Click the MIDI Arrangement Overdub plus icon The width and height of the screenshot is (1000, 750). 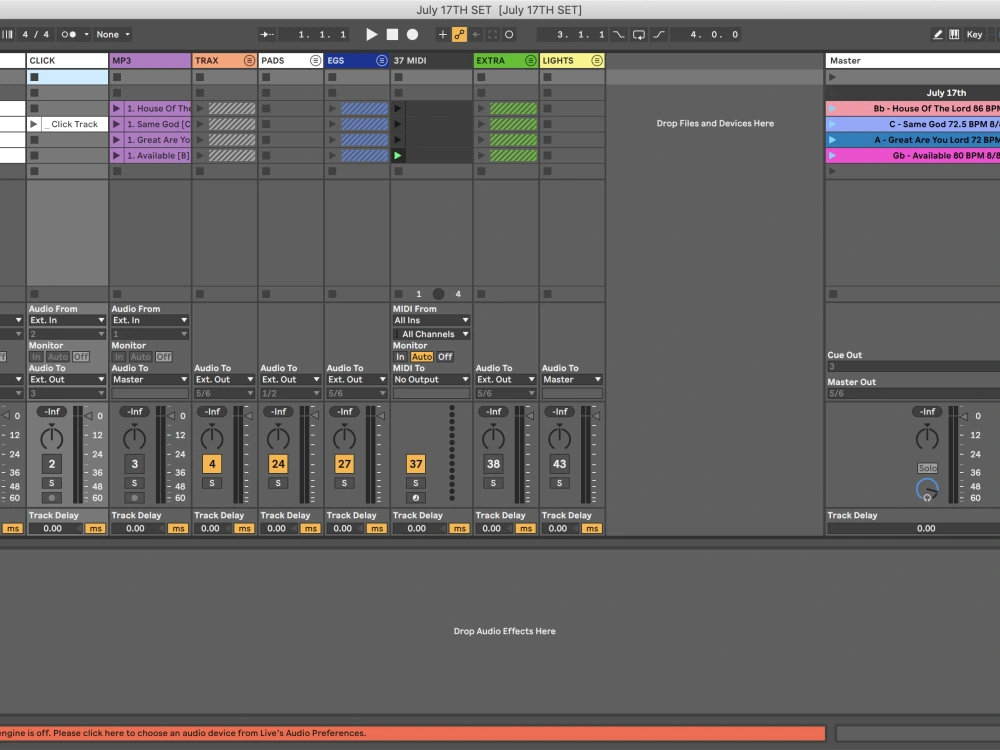(442, 34)
